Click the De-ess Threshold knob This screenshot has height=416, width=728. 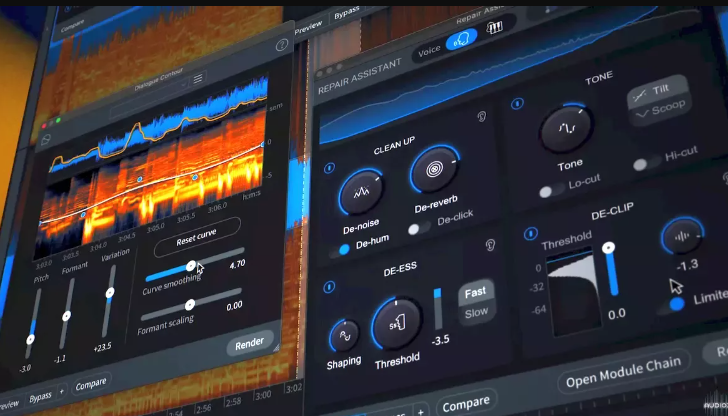click(x=397, y=323)
